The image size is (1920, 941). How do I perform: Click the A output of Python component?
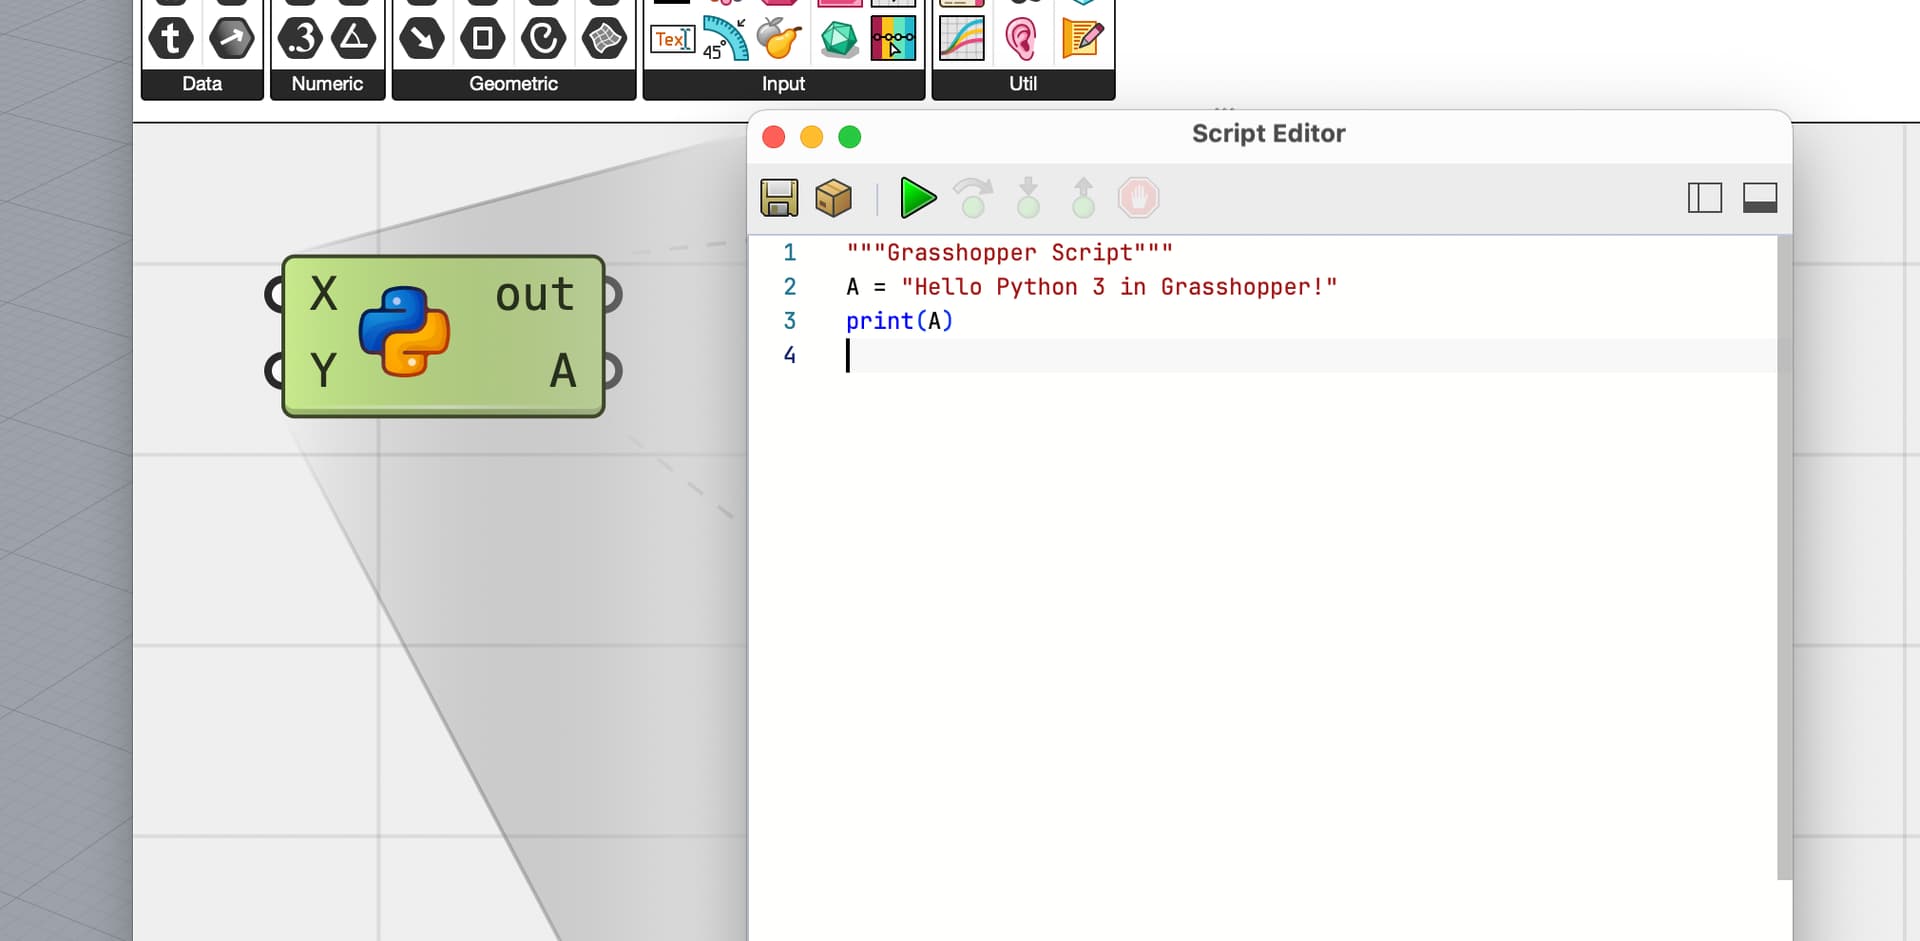point(563,370)
